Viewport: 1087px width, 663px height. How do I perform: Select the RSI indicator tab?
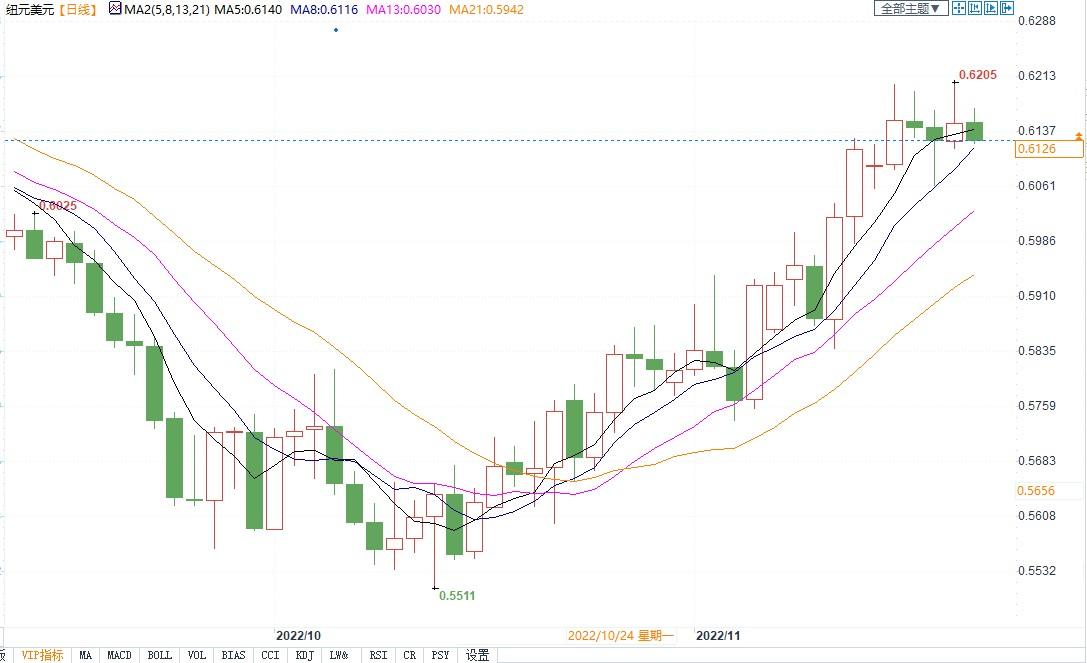[378, 655]
